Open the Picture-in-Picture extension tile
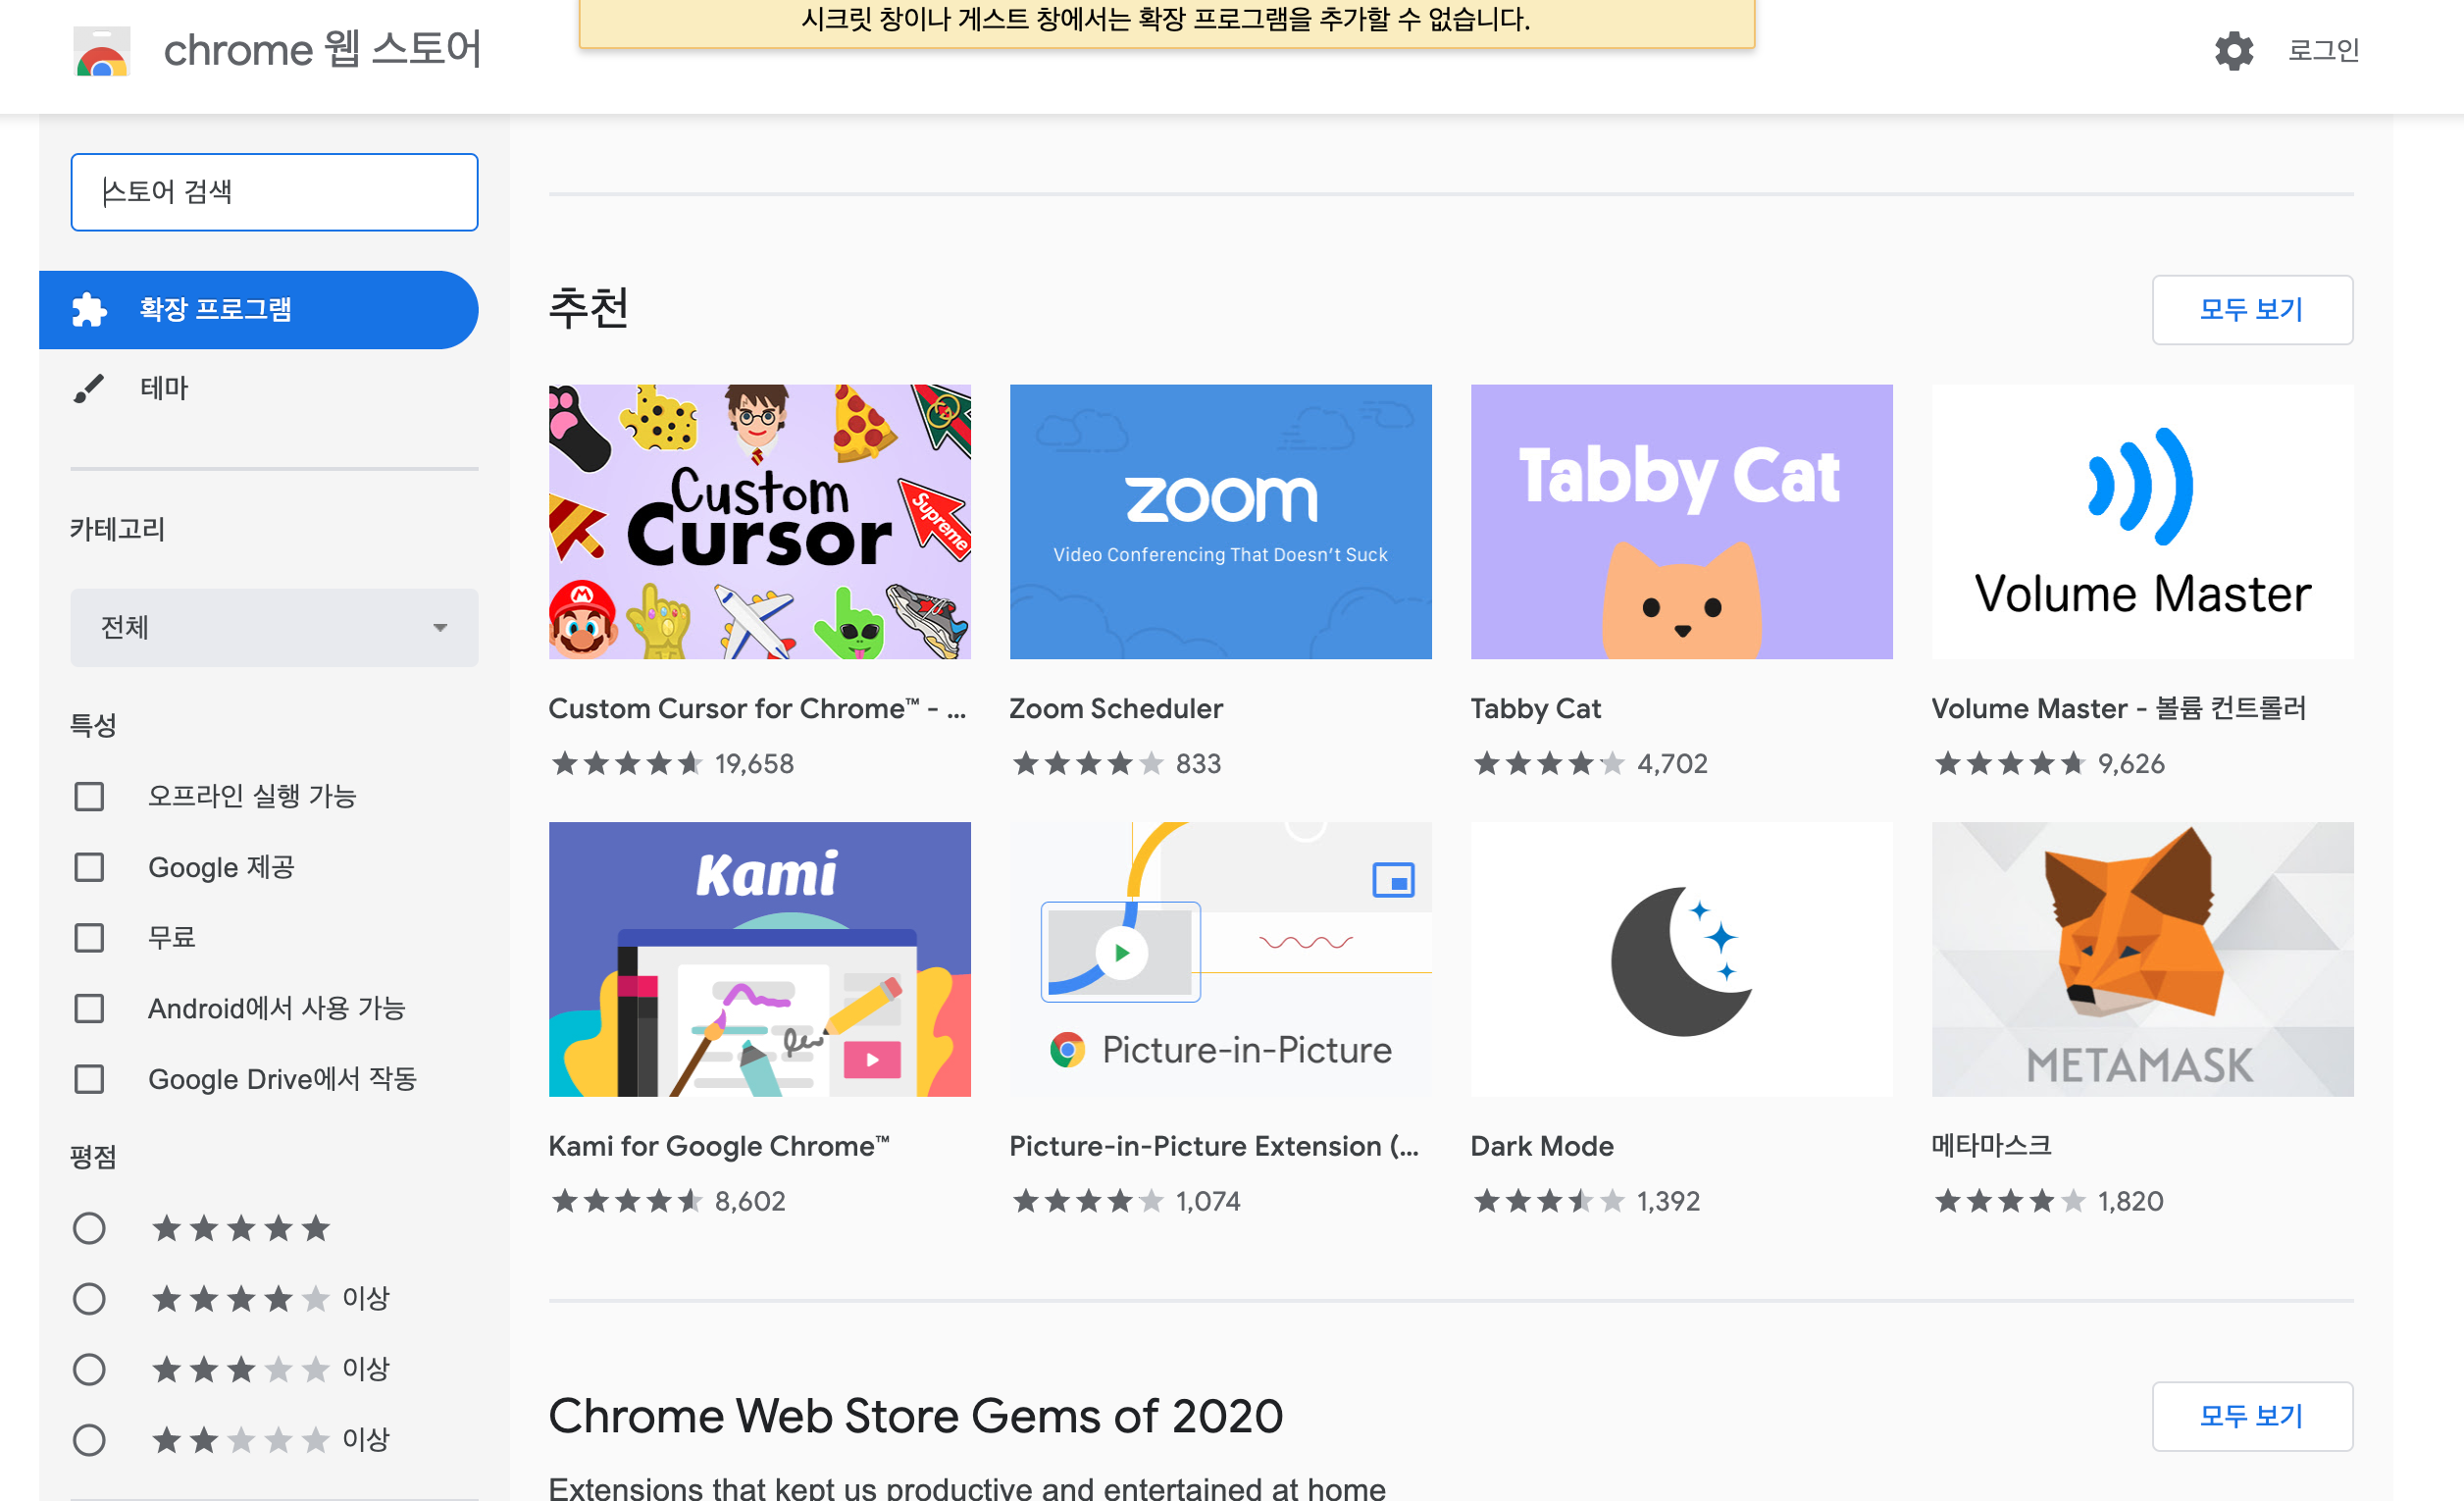This screenshot has height=1501, width=2464. click(x=1219, y=958)
